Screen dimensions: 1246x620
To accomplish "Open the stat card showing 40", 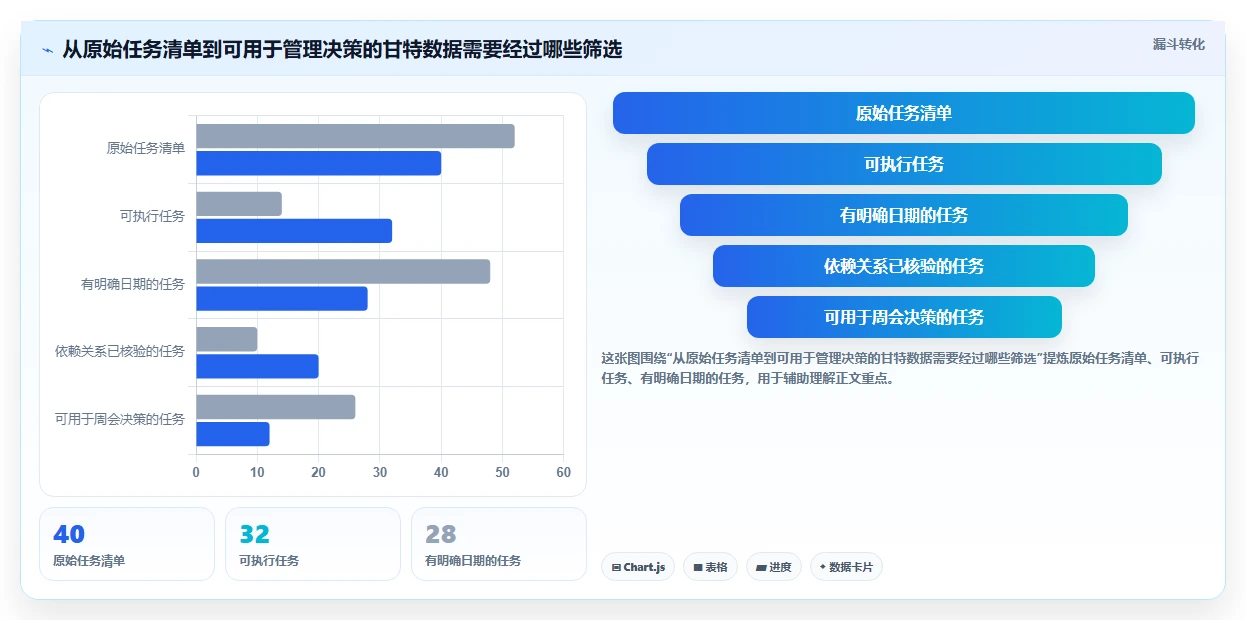I will (x=127, y=544).
